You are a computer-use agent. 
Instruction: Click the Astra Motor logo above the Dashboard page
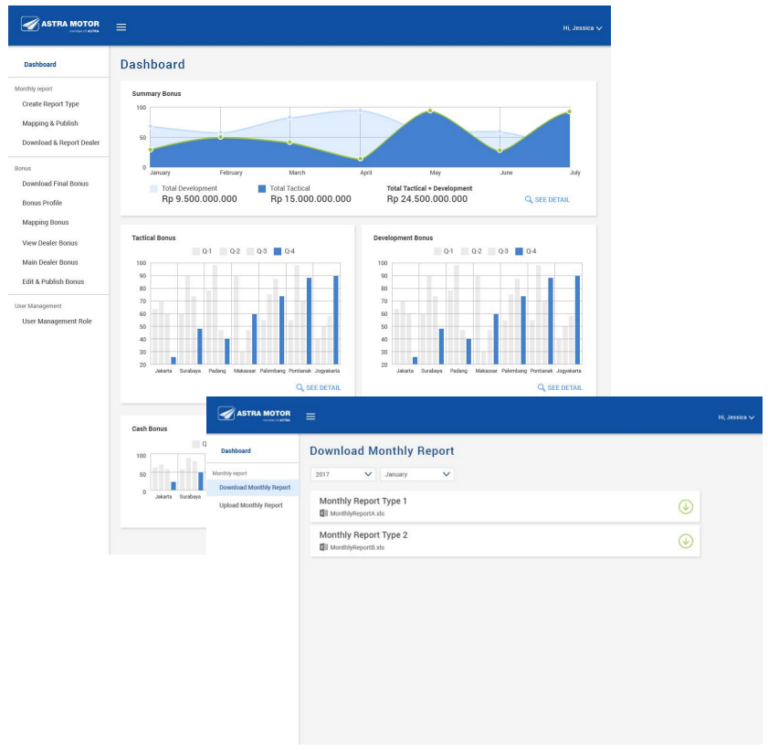coord(59,25)
